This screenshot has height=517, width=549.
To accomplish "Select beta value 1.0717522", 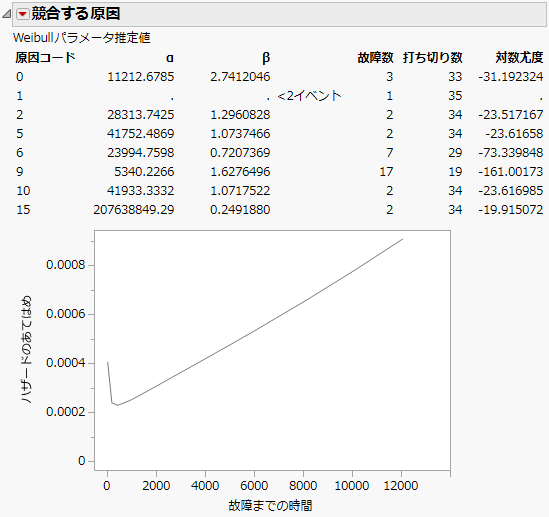I will (240, 190).
